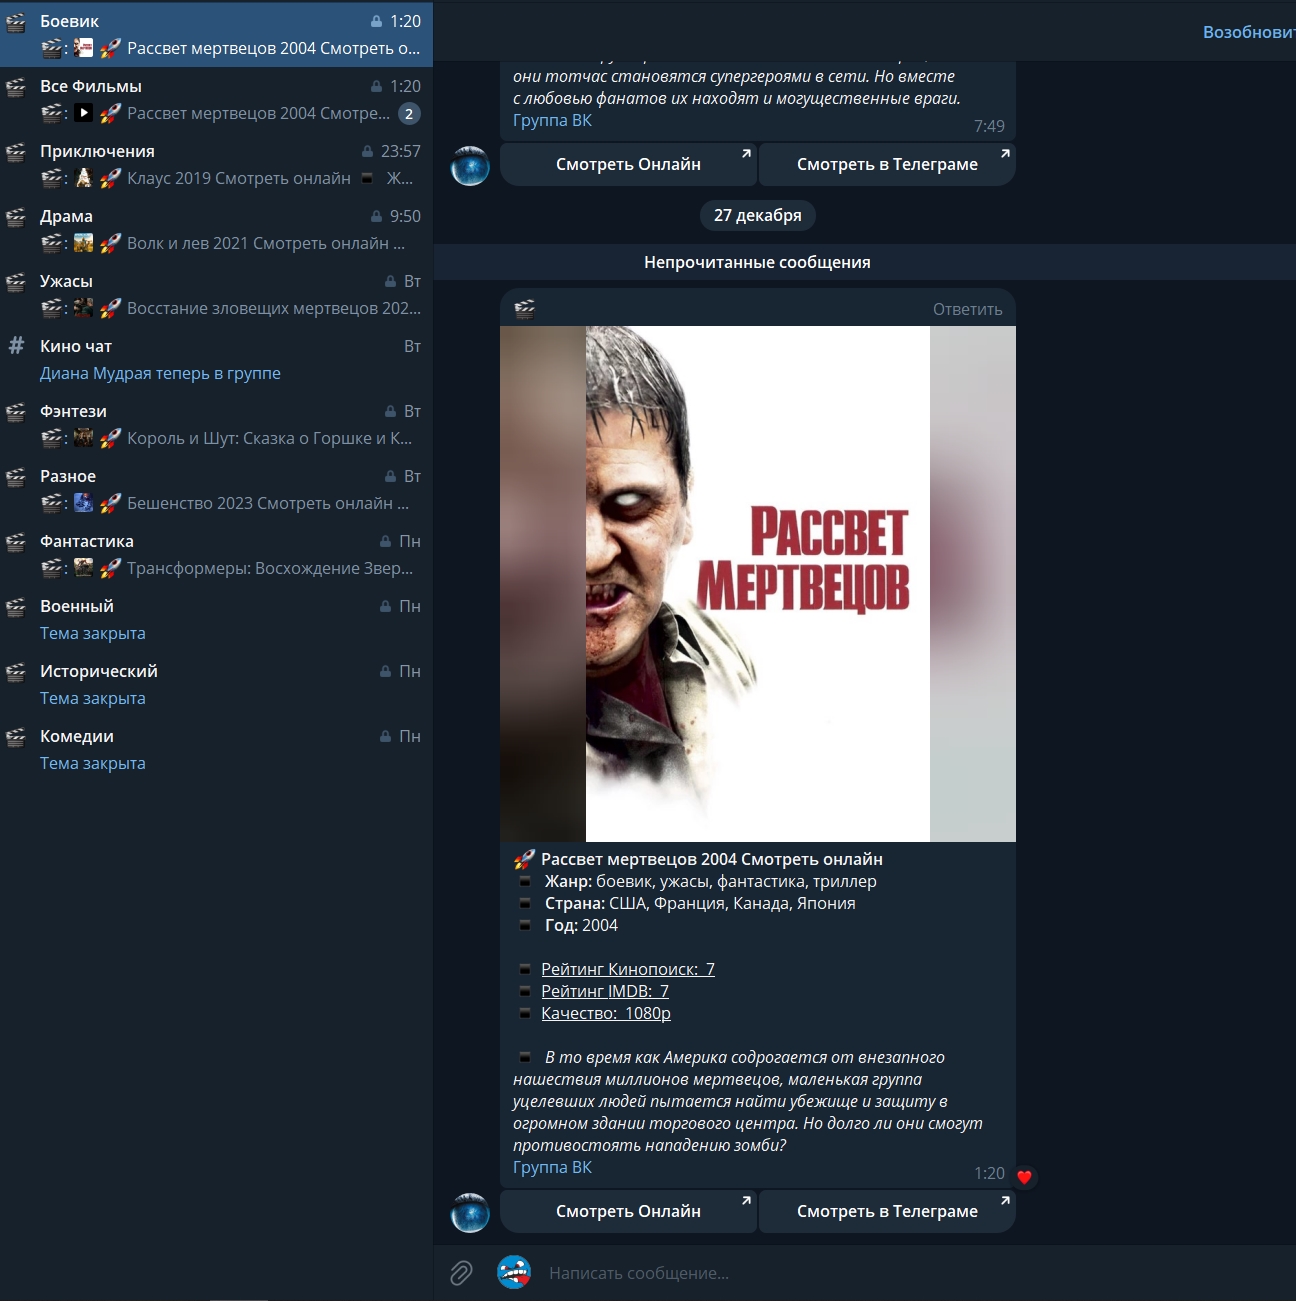Click the clapperboard icon of the Фэнтези topic
The image size is (1296, 1301).
click(x=16, y=411)
